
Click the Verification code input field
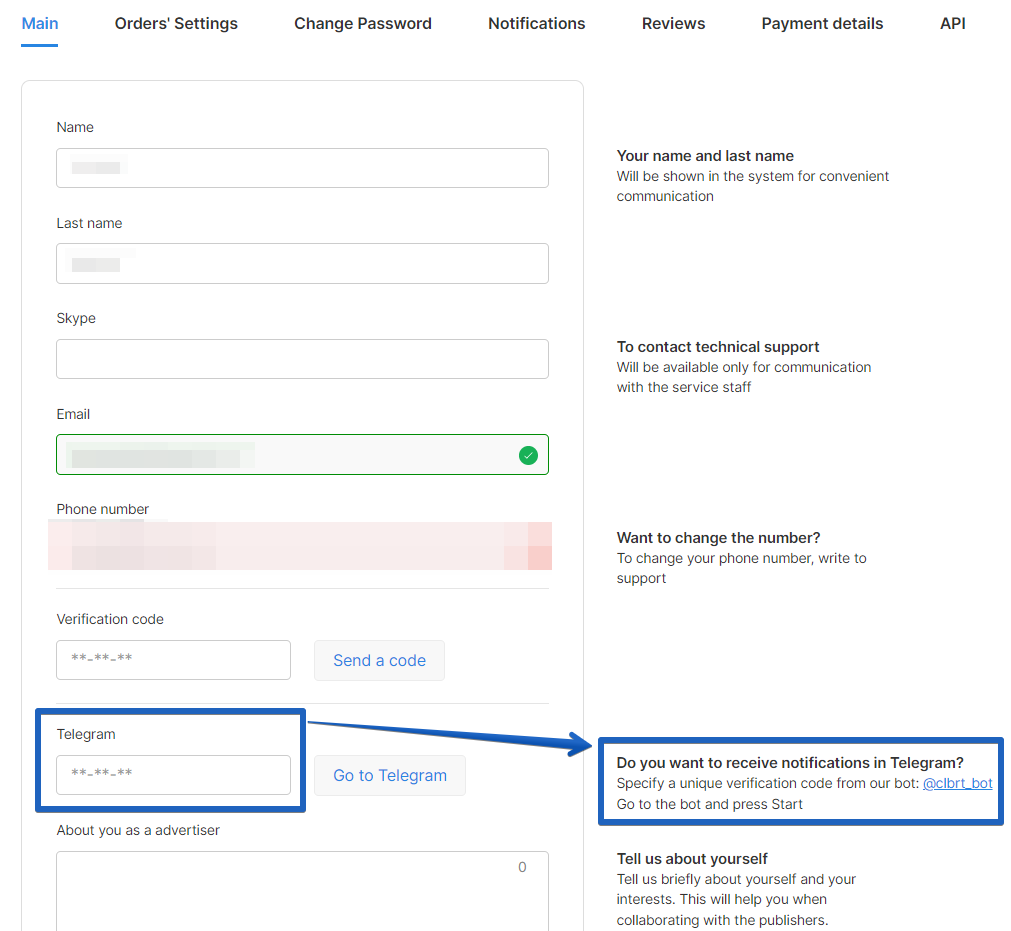coord(173,660)
